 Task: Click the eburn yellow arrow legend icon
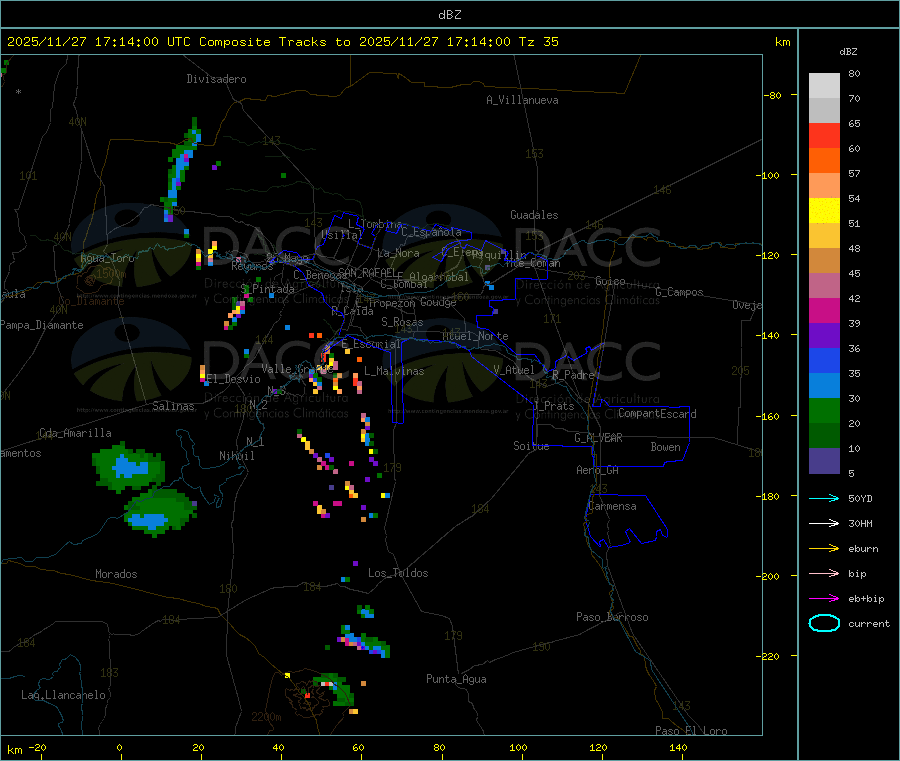[x=824, y=549]
